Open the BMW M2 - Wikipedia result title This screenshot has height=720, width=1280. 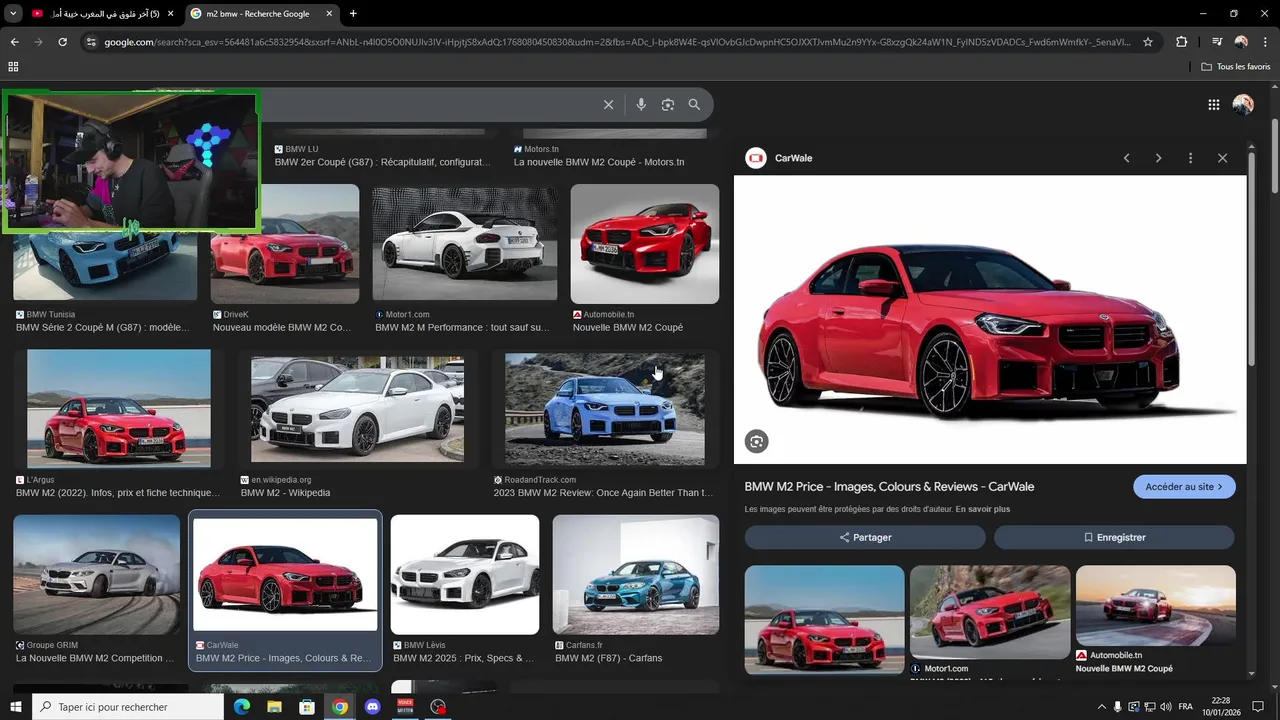285,493
